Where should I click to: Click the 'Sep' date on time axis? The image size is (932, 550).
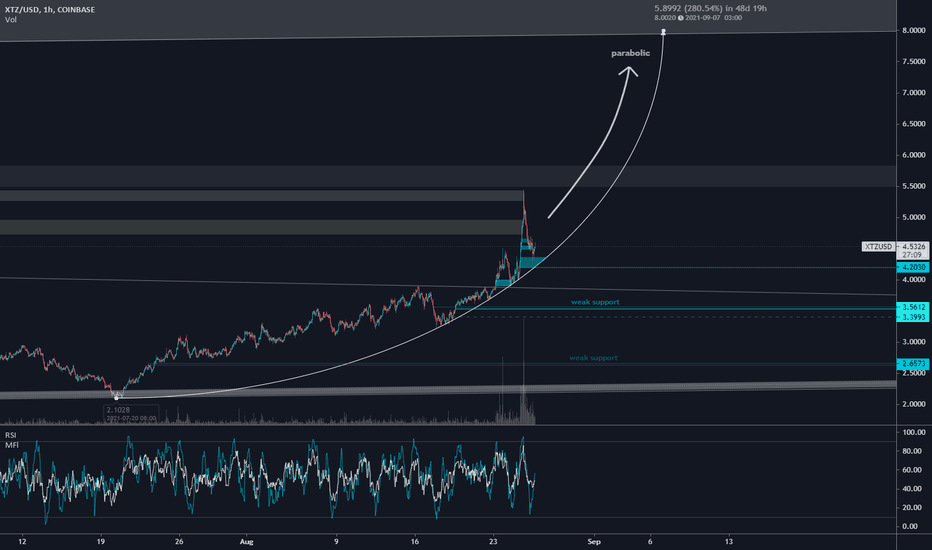[x=594, y=542]
